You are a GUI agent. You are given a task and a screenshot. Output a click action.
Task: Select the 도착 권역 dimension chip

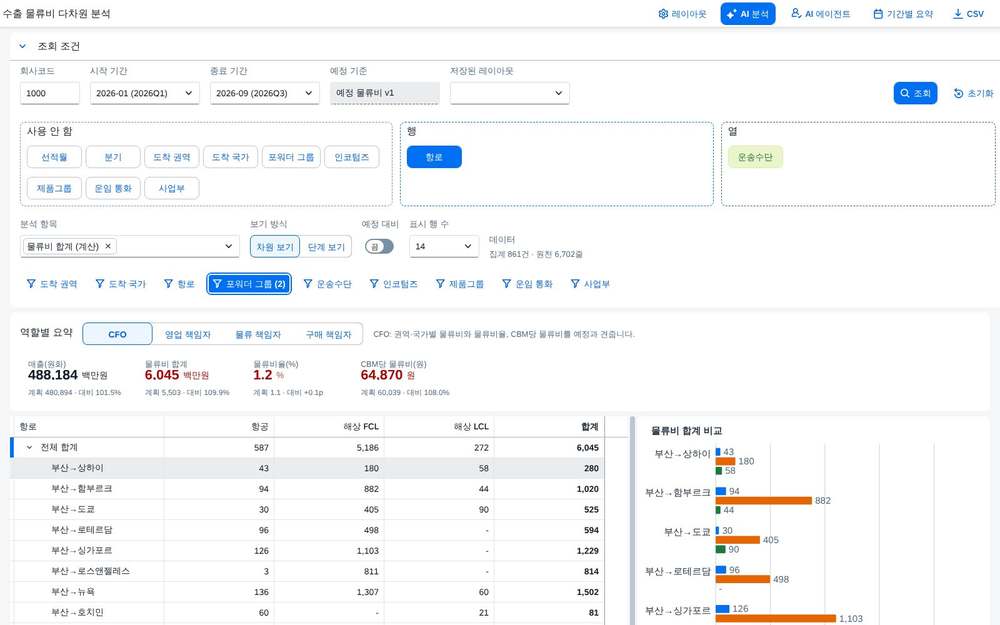coord(172,157)
